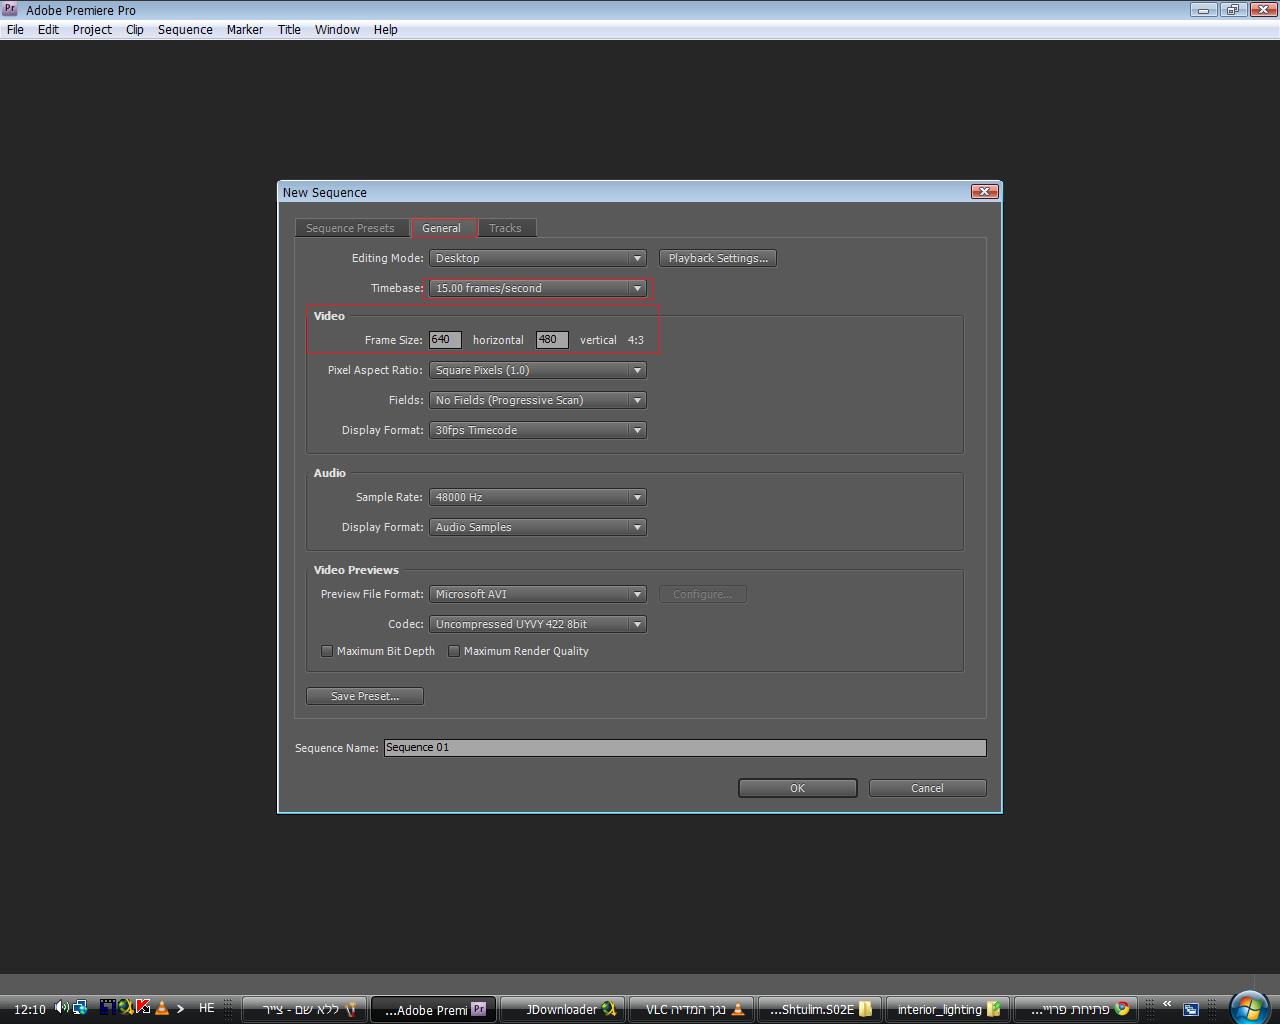The width and height of the screenshot is (1280, 1024).
Task: Switch to the Chrome taskbar window
Action: click(1078, 1009)
